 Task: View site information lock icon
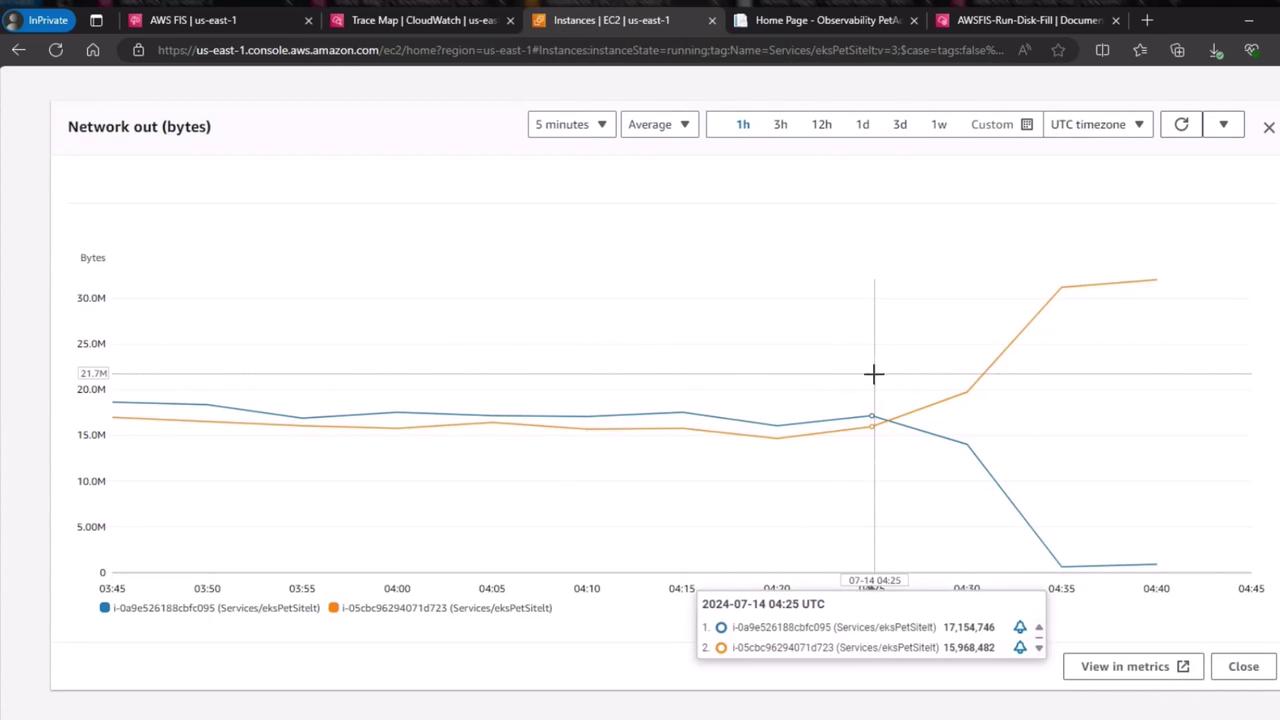click(x=138, y=50)
